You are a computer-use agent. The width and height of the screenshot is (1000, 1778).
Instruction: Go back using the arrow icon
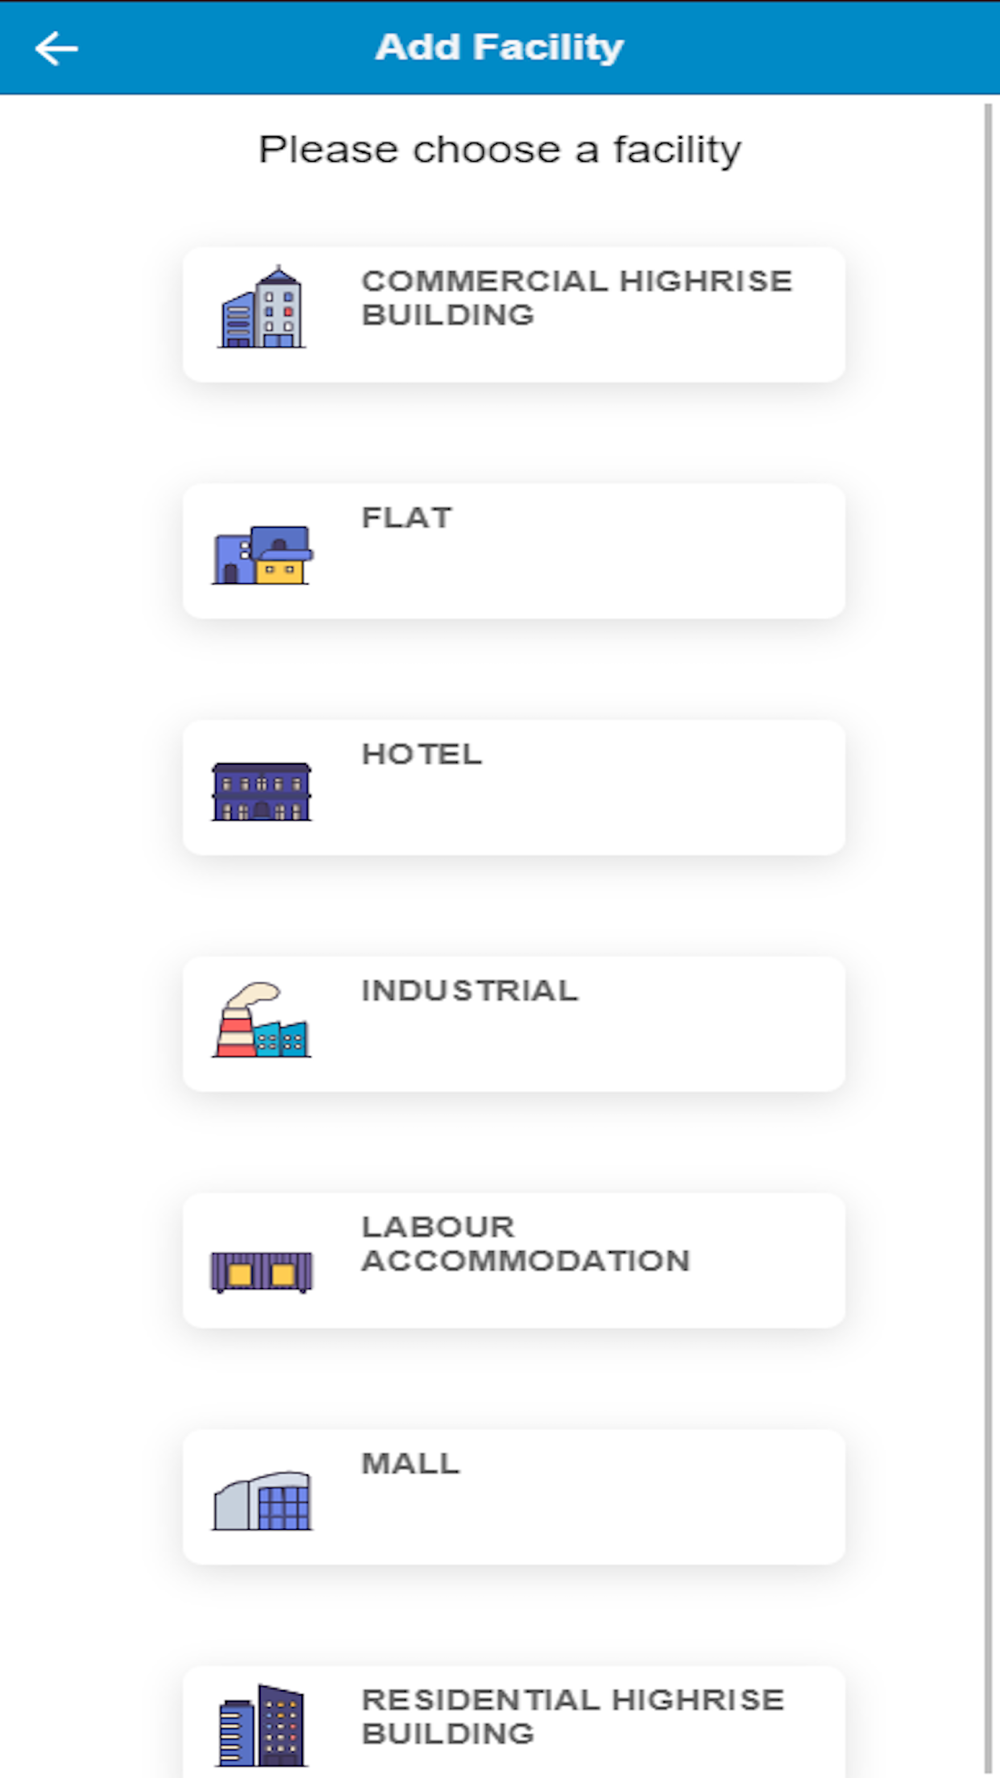[56, 48]
